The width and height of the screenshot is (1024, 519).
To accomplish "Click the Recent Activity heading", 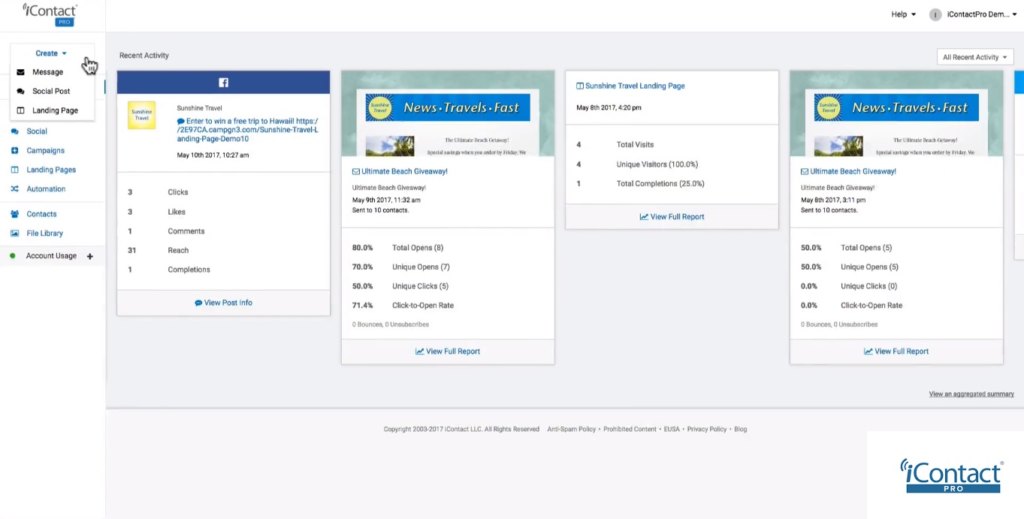I will point(144,55).
